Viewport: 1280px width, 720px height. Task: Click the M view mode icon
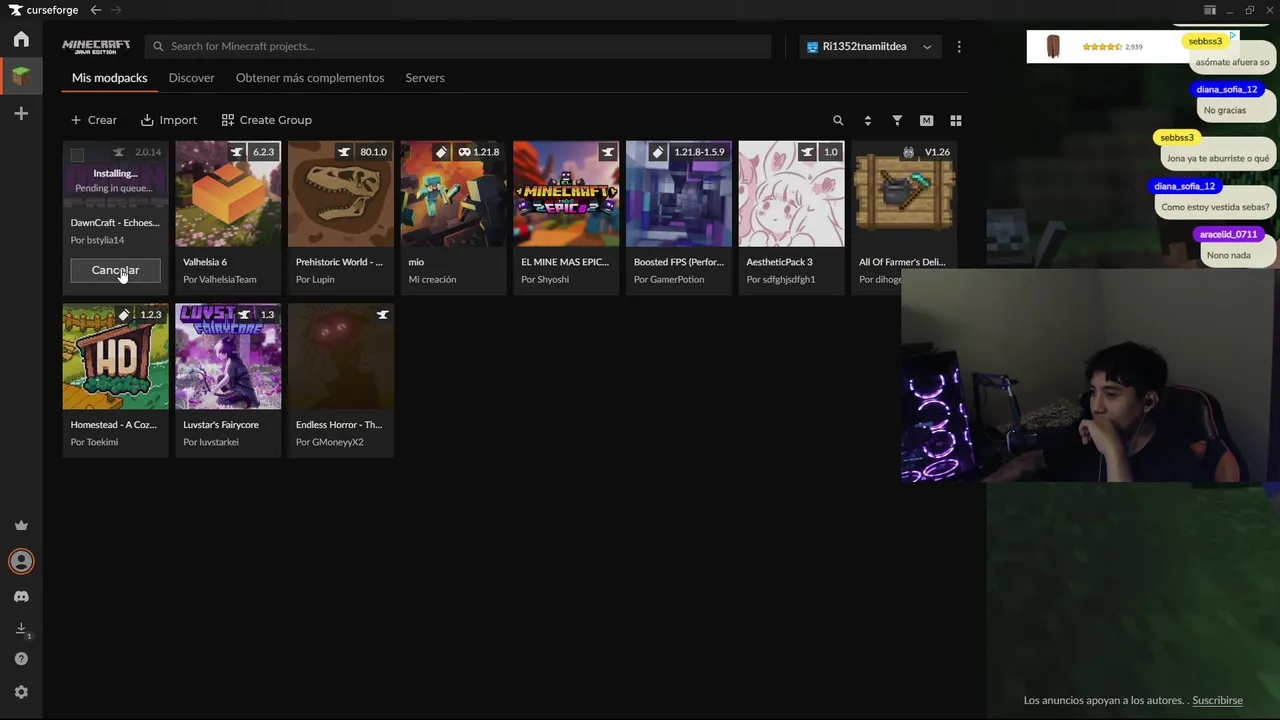(x=926, y=120)
